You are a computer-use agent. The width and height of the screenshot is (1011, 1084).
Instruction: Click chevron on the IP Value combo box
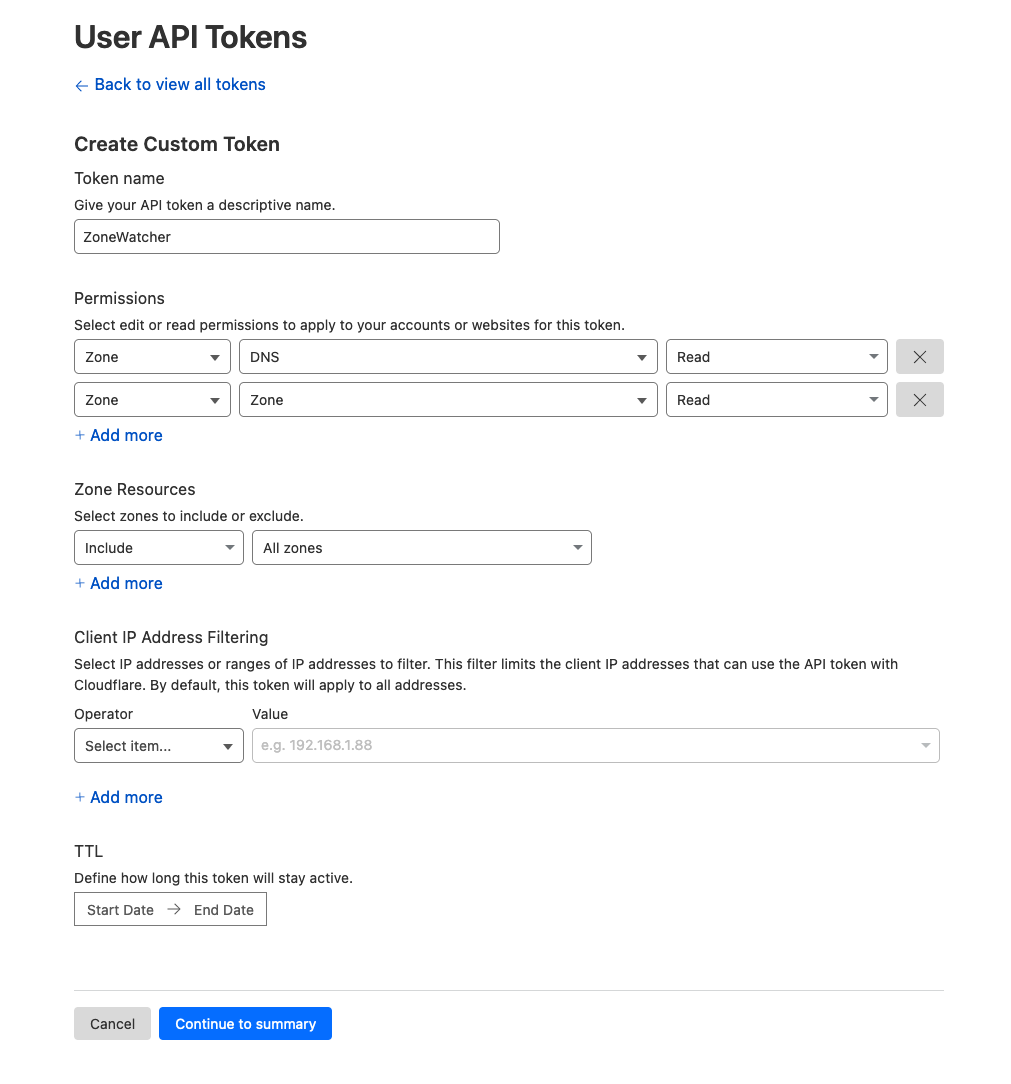[926, 745]
